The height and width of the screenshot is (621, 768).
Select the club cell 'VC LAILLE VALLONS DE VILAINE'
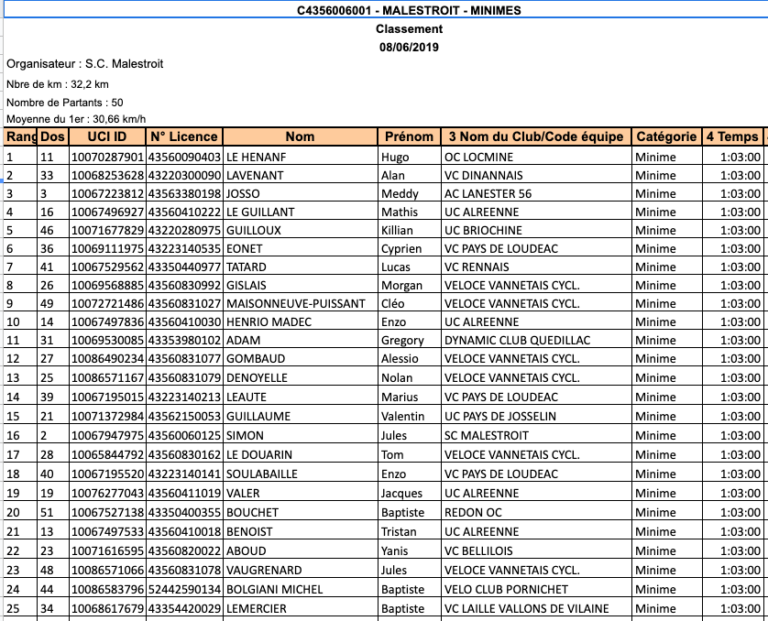(x=529, y=608)
